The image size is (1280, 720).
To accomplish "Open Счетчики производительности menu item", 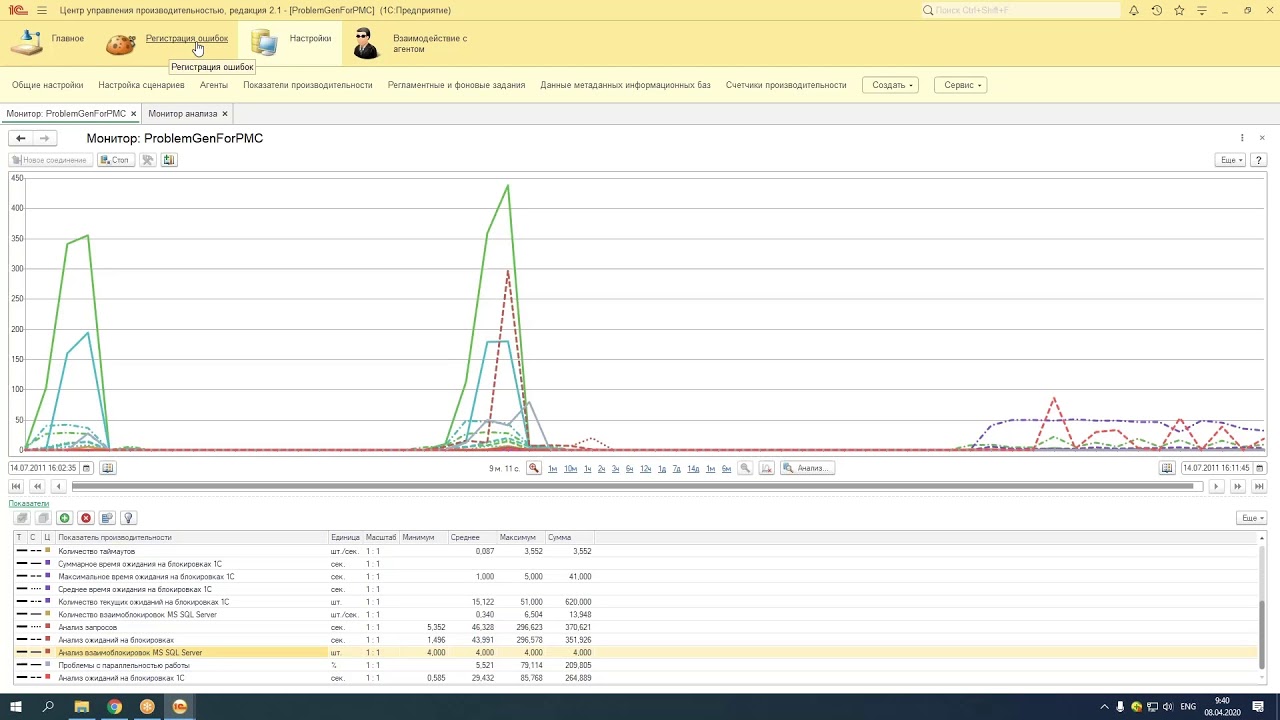I will (x=786, y=85).
